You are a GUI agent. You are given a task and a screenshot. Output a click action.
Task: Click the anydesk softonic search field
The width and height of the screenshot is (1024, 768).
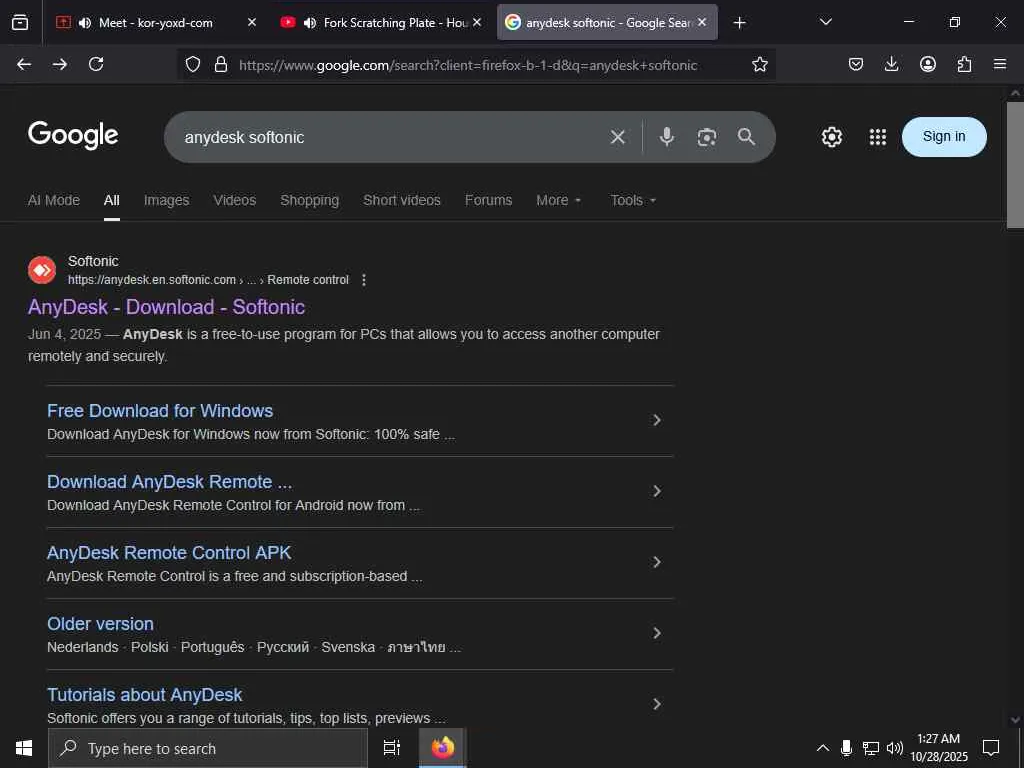click(x=392, y=137)
